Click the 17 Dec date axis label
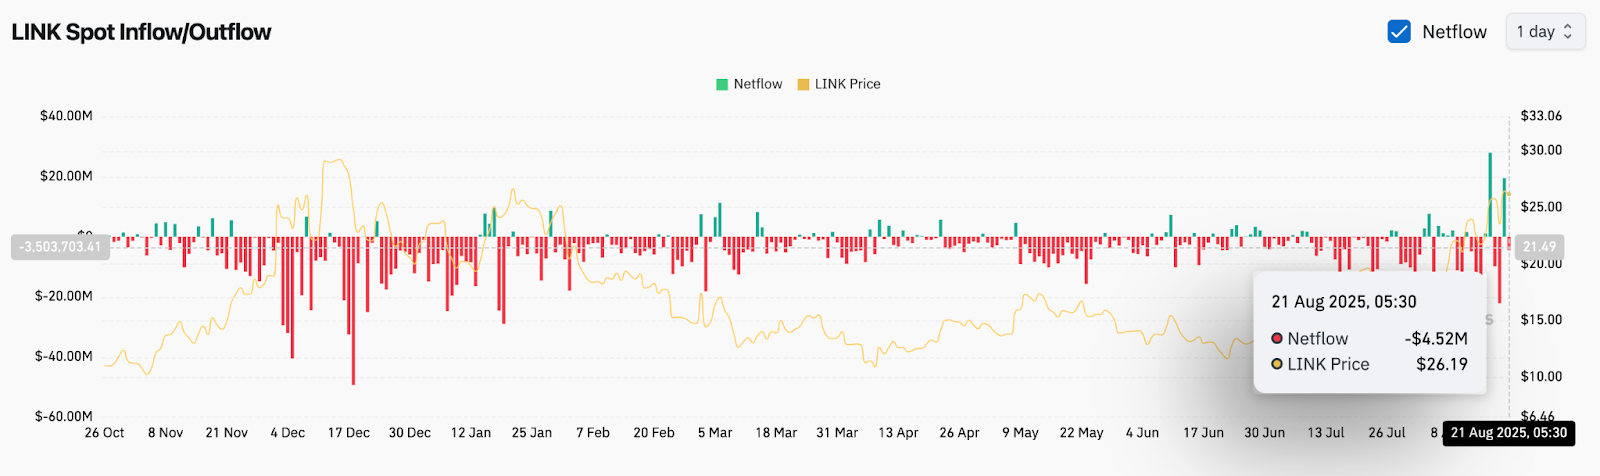Viewport: 1600px width, 476px height. tap(349, 433)
